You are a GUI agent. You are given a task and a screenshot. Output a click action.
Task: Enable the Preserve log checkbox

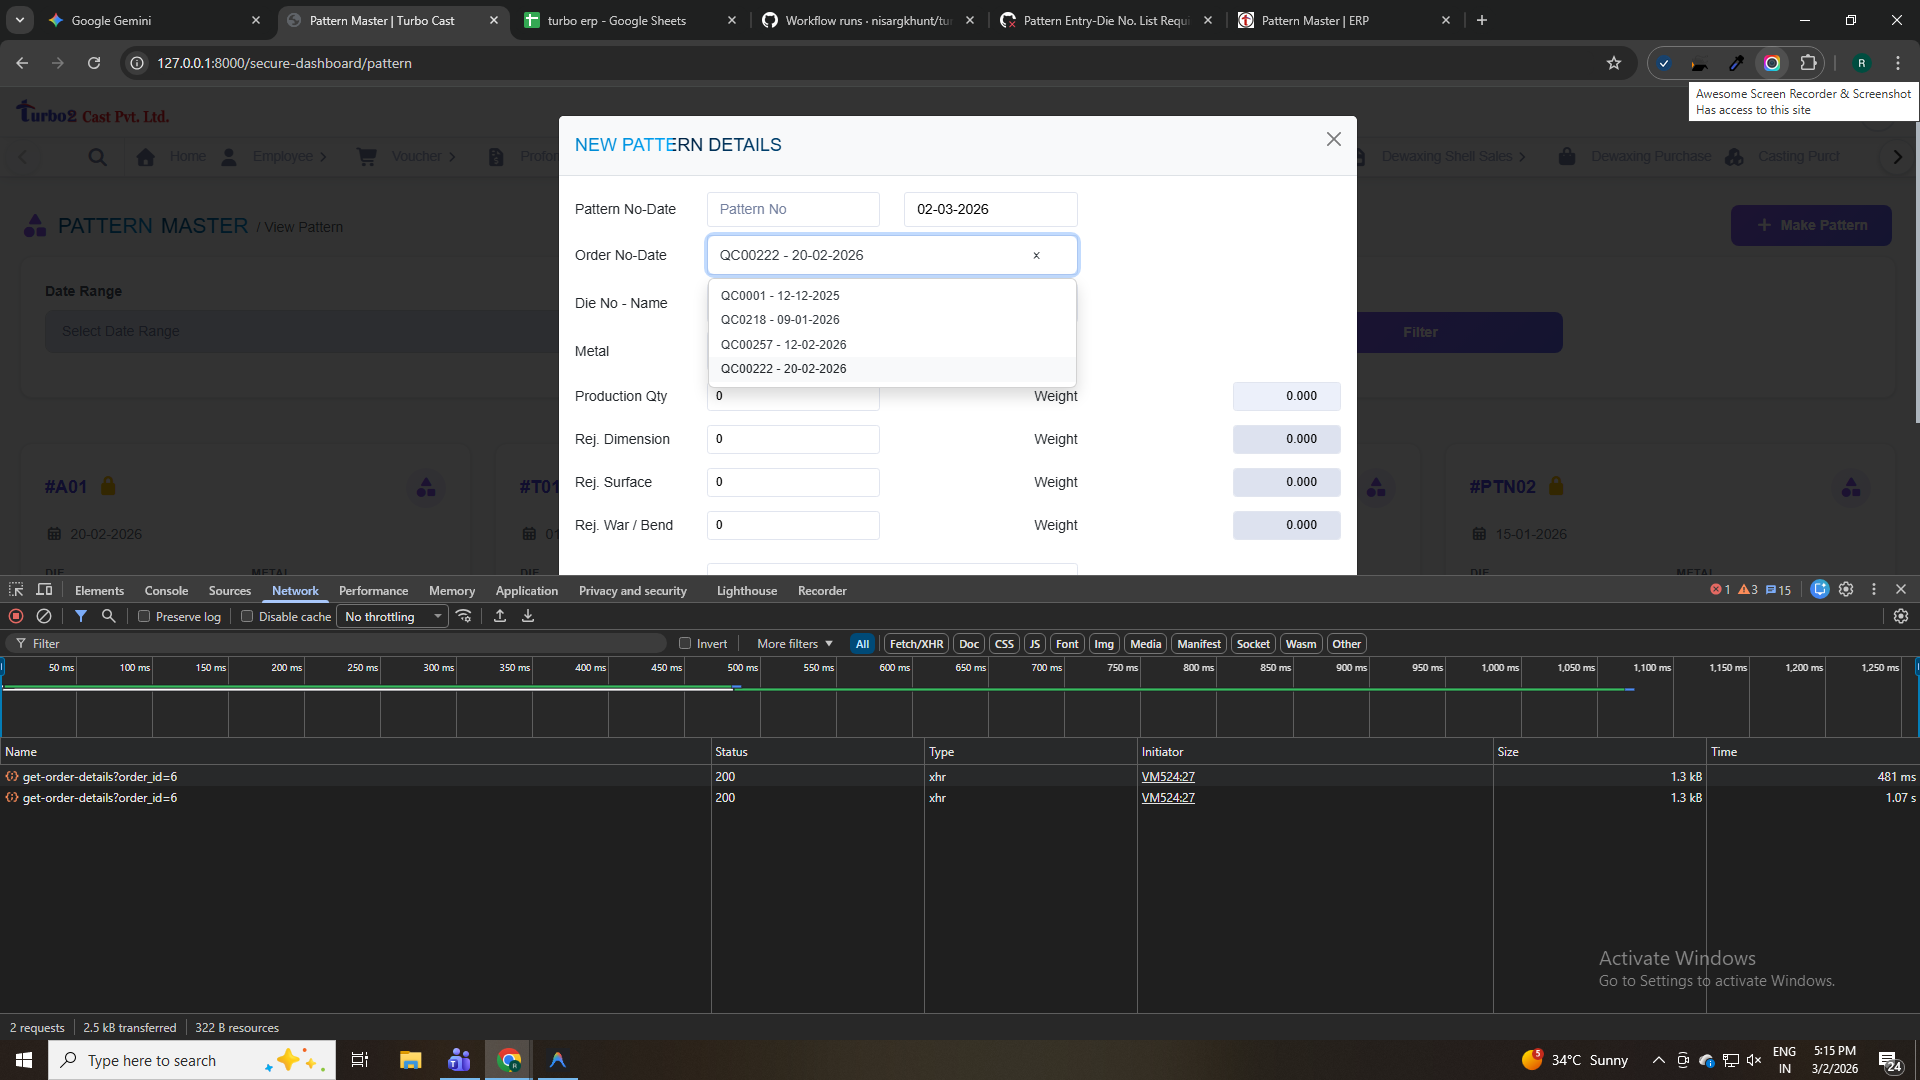coord(144,617)
